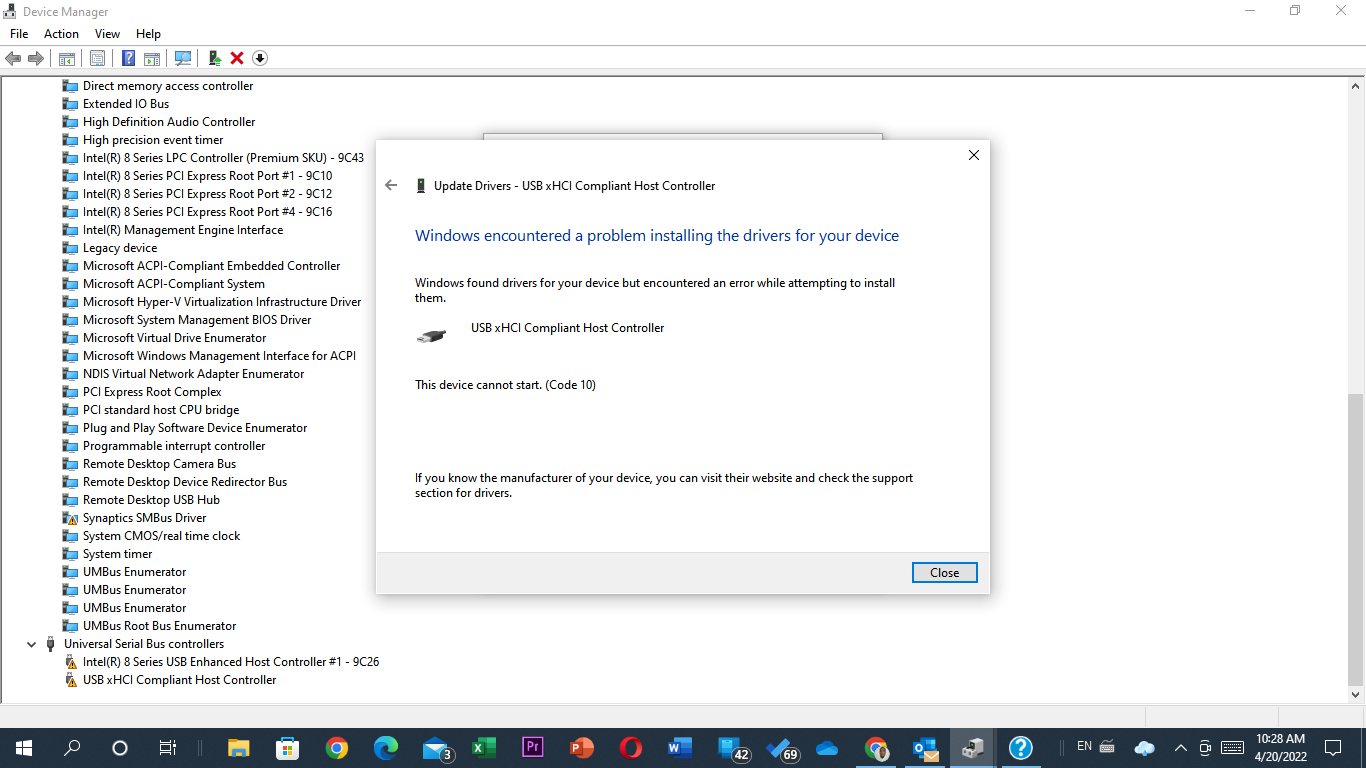Click the Uninstall device red X icon
1366x768 pixels.
point(237,58)
